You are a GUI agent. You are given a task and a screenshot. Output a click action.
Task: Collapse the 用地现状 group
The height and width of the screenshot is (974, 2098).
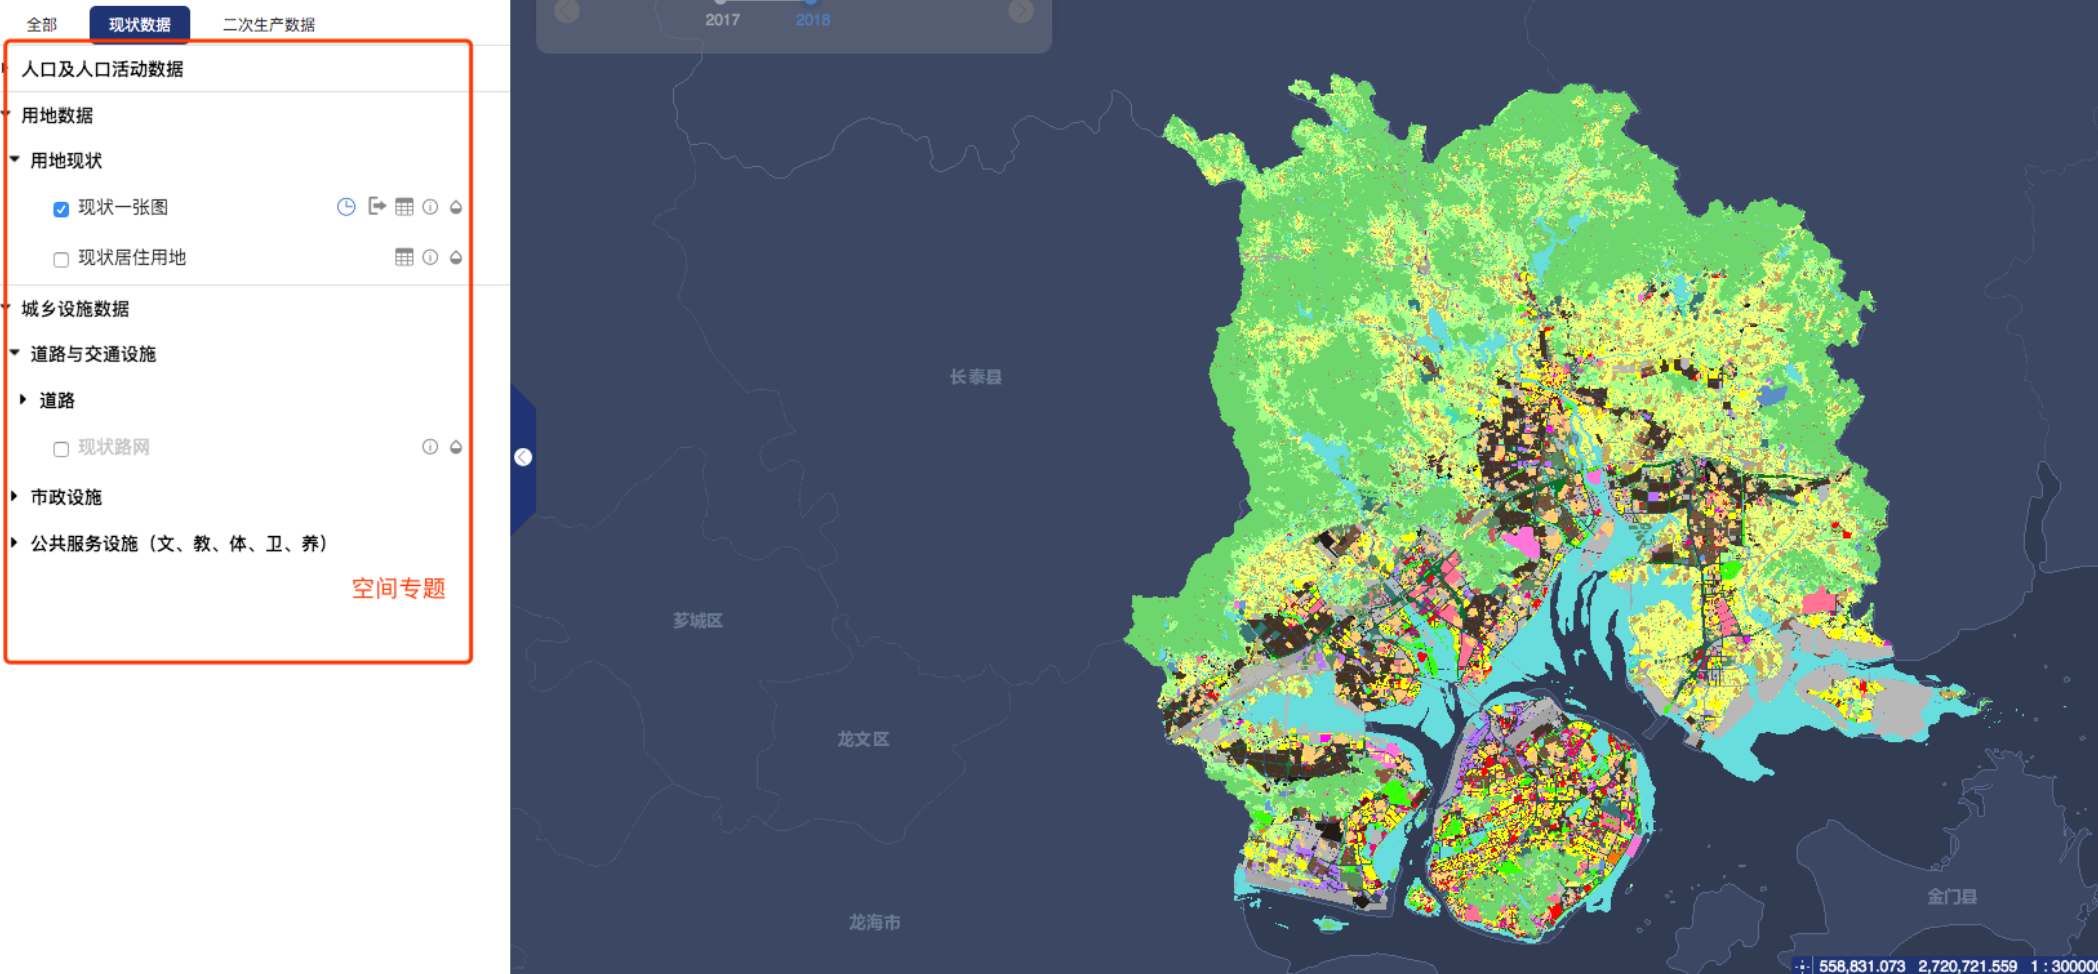15,159
